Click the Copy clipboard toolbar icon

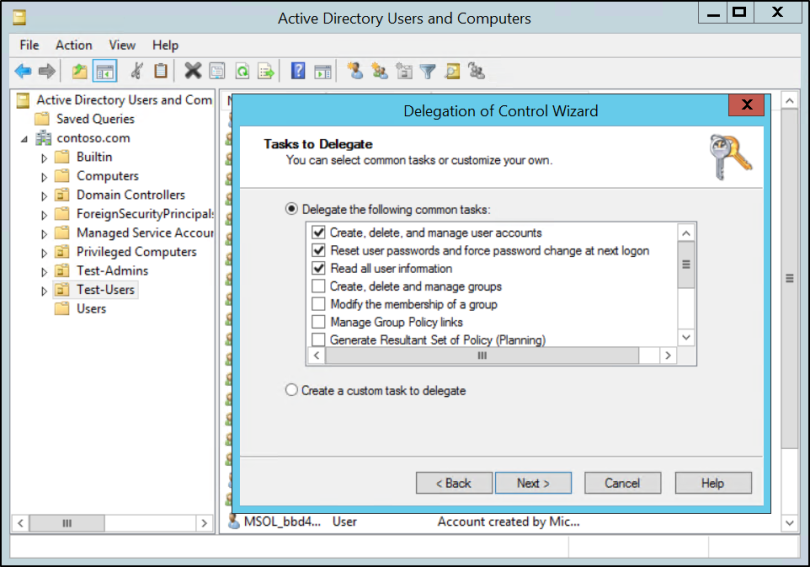tap(161, 71)
